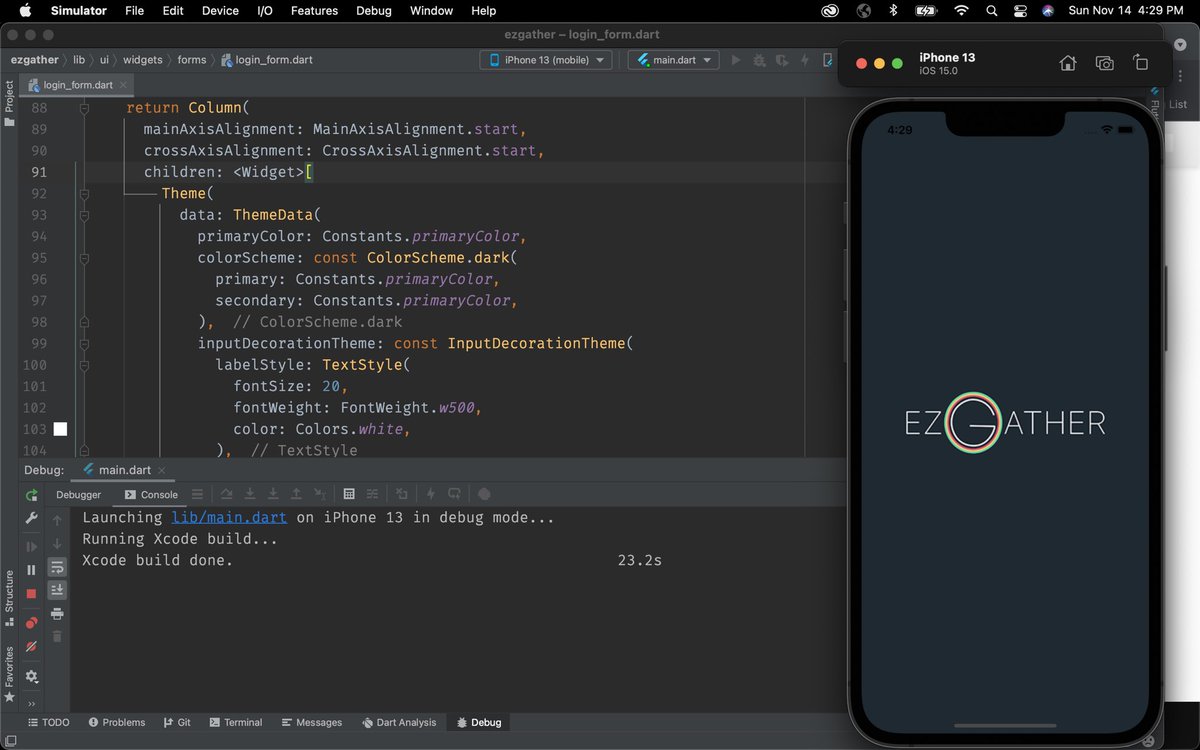Take Simulator screenshot camera icon

[x=1104, y=63]
